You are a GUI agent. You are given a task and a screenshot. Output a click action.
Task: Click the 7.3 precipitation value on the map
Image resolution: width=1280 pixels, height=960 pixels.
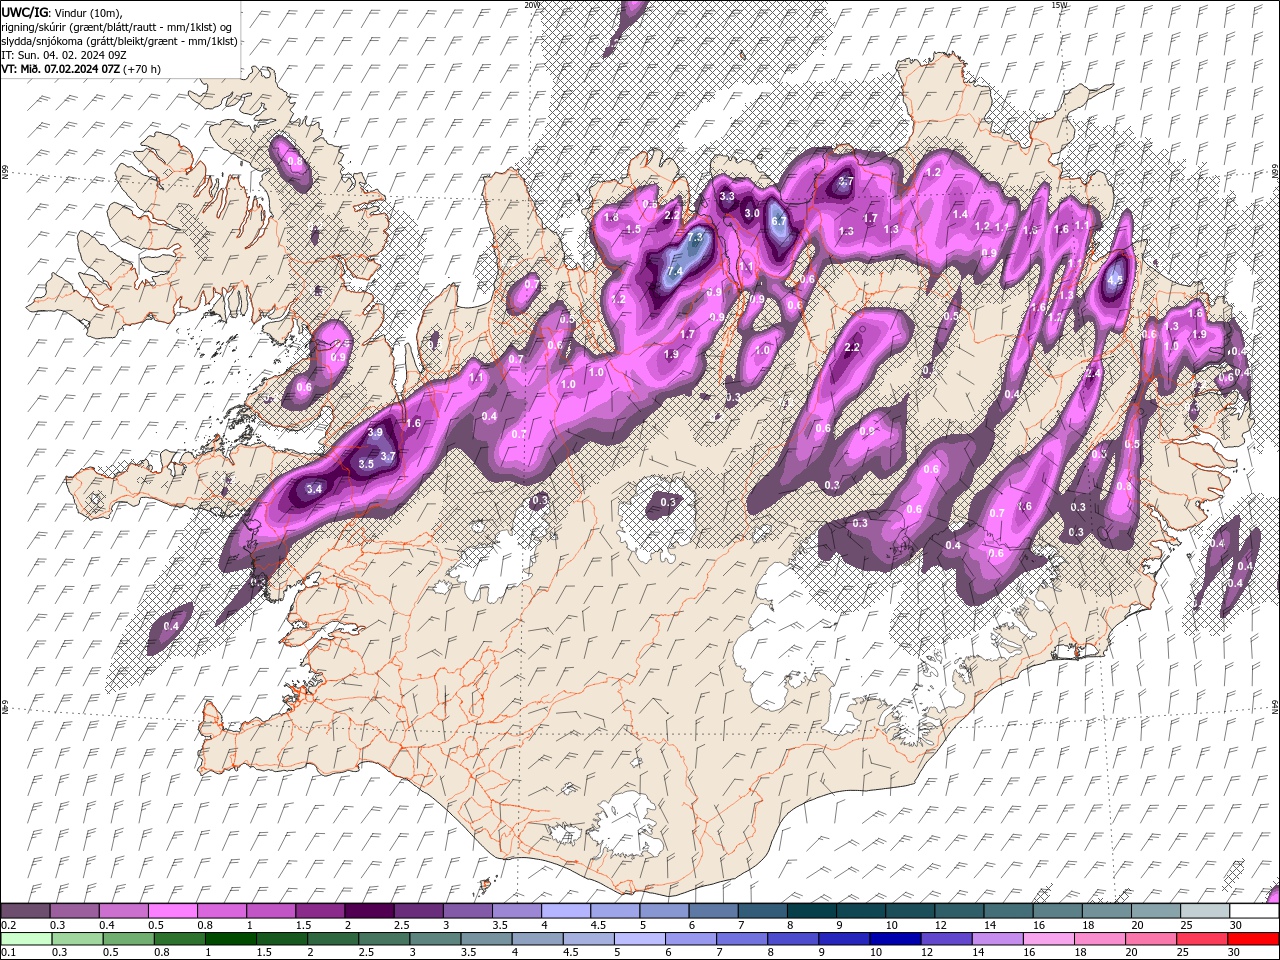695,238
